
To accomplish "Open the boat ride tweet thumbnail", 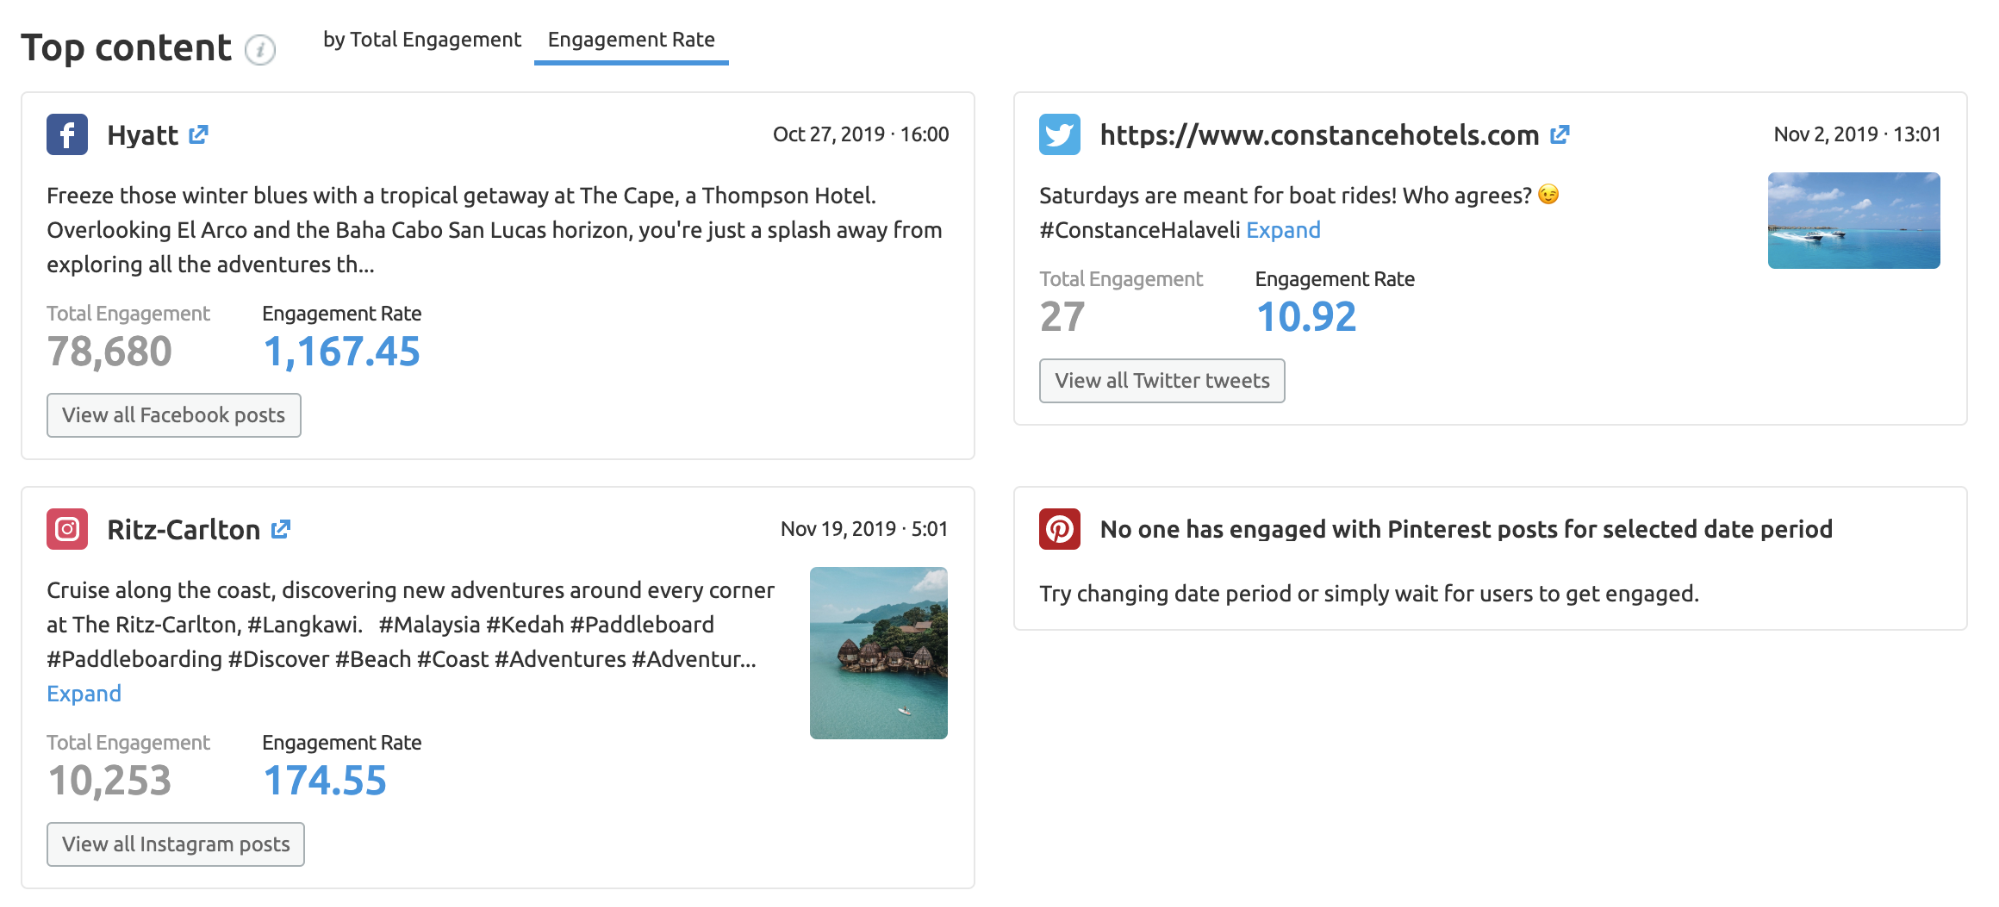I will coord(1854,220).
